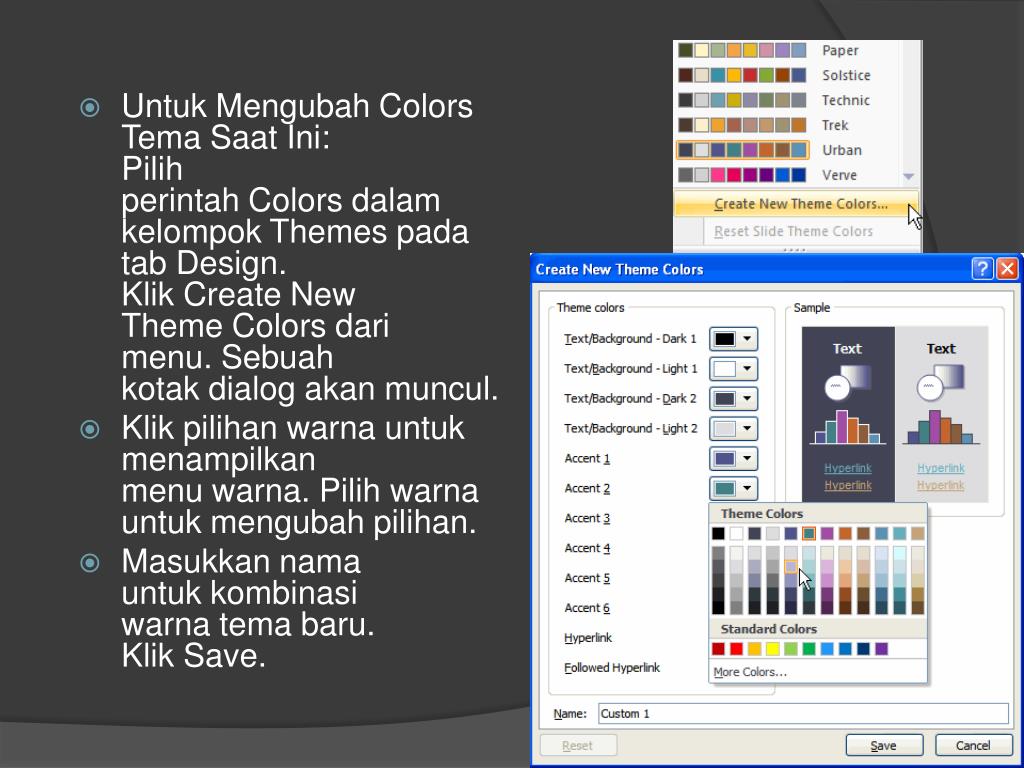Click the Theme Colors heading in color picker
Viewport: 1024px width, 768px height.
point(761,513)
